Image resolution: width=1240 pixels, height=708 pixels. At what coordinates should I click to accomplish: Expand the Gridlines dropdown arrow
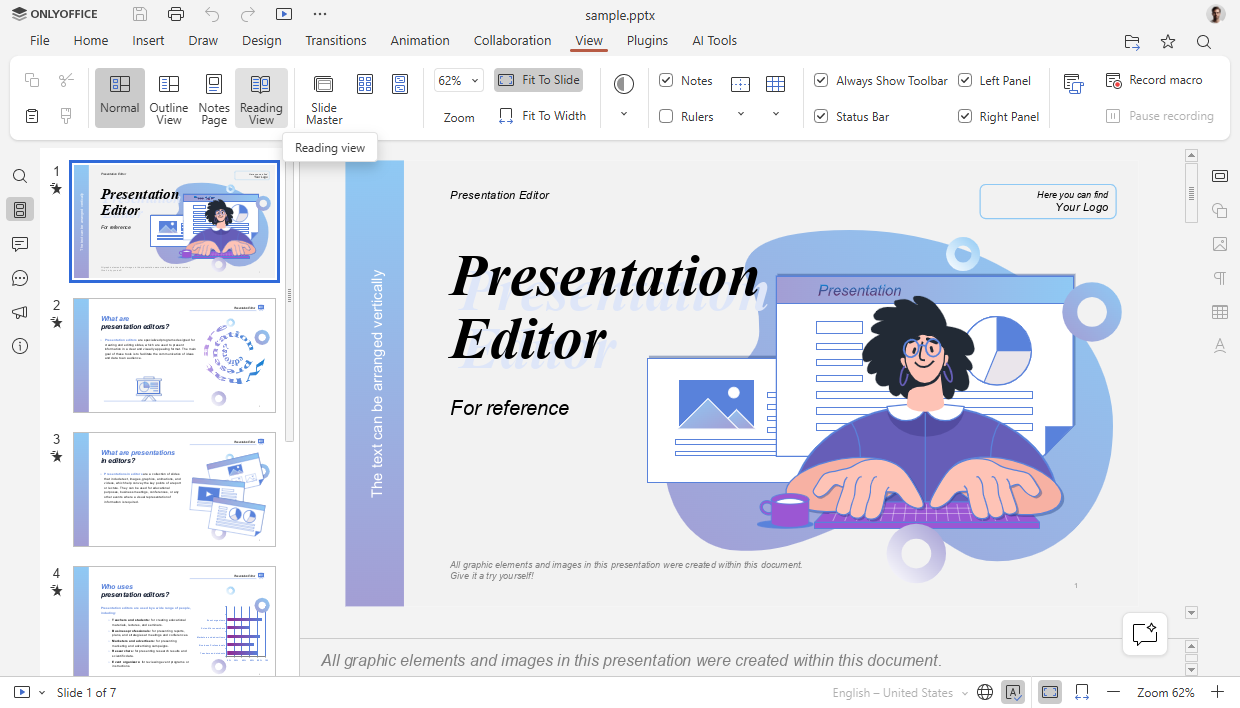(x=776, y=114)
